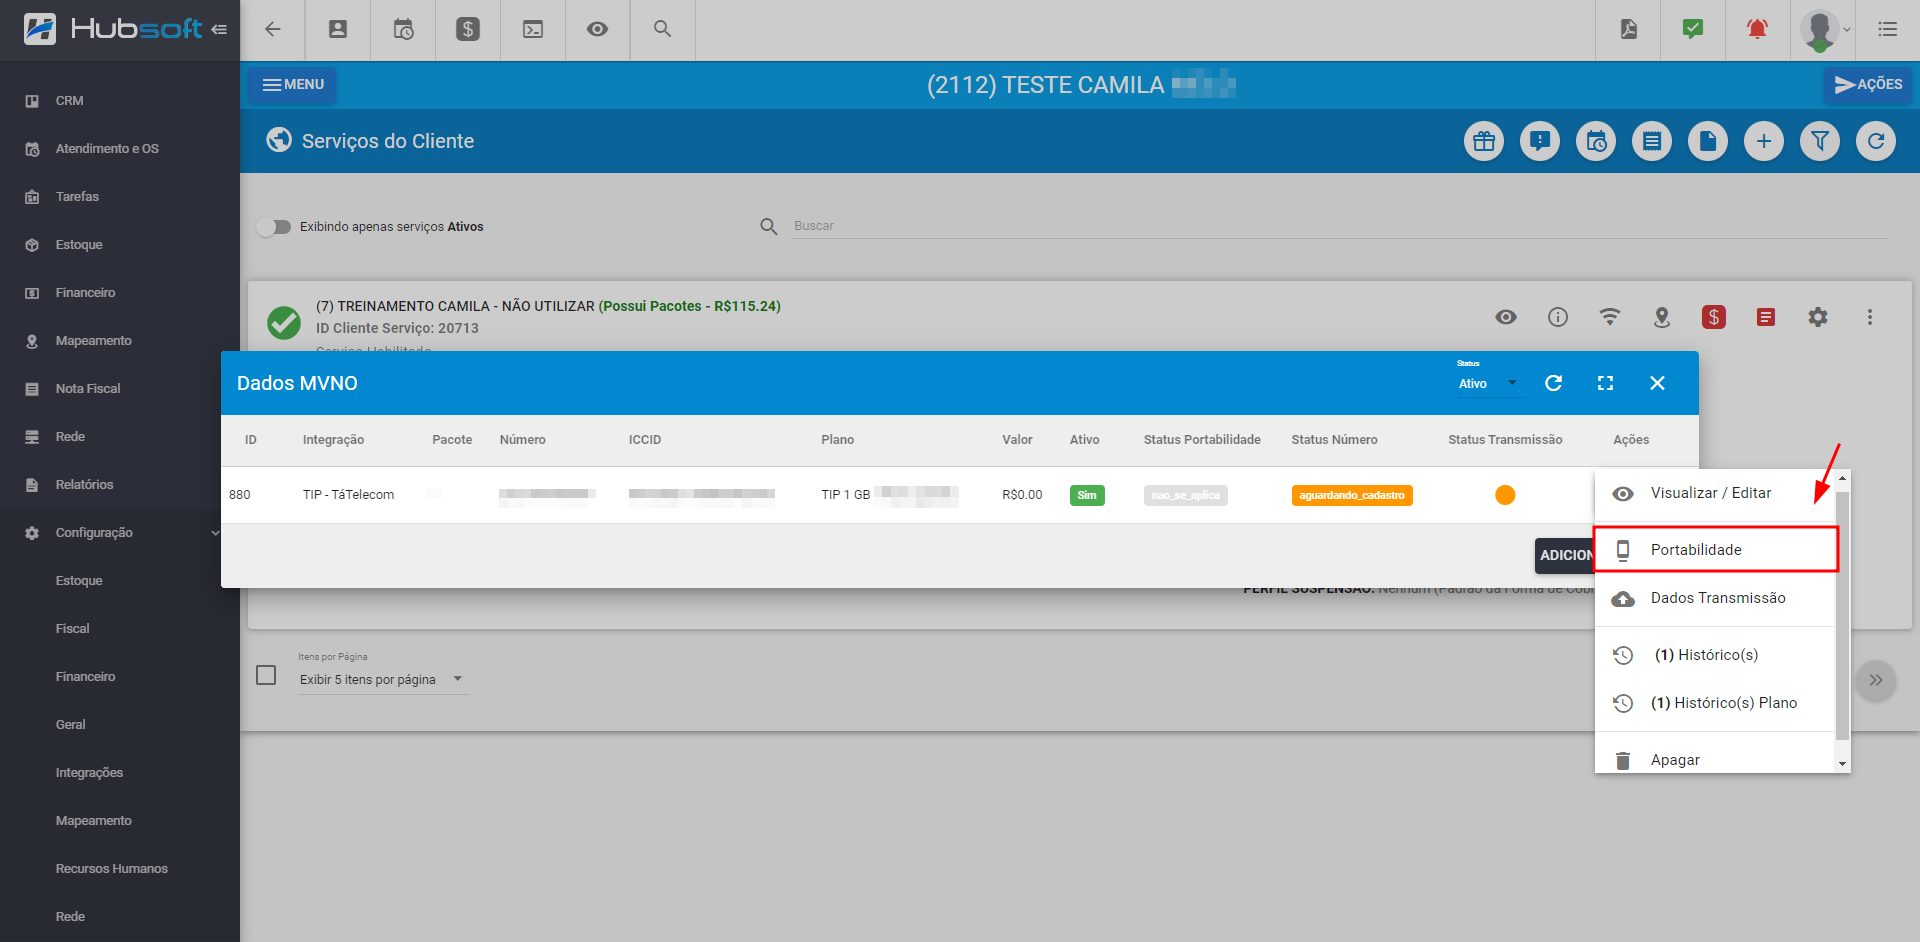Check the select-all checkbox near pagination
The image size is (1920, 942).
pos(266,675)
